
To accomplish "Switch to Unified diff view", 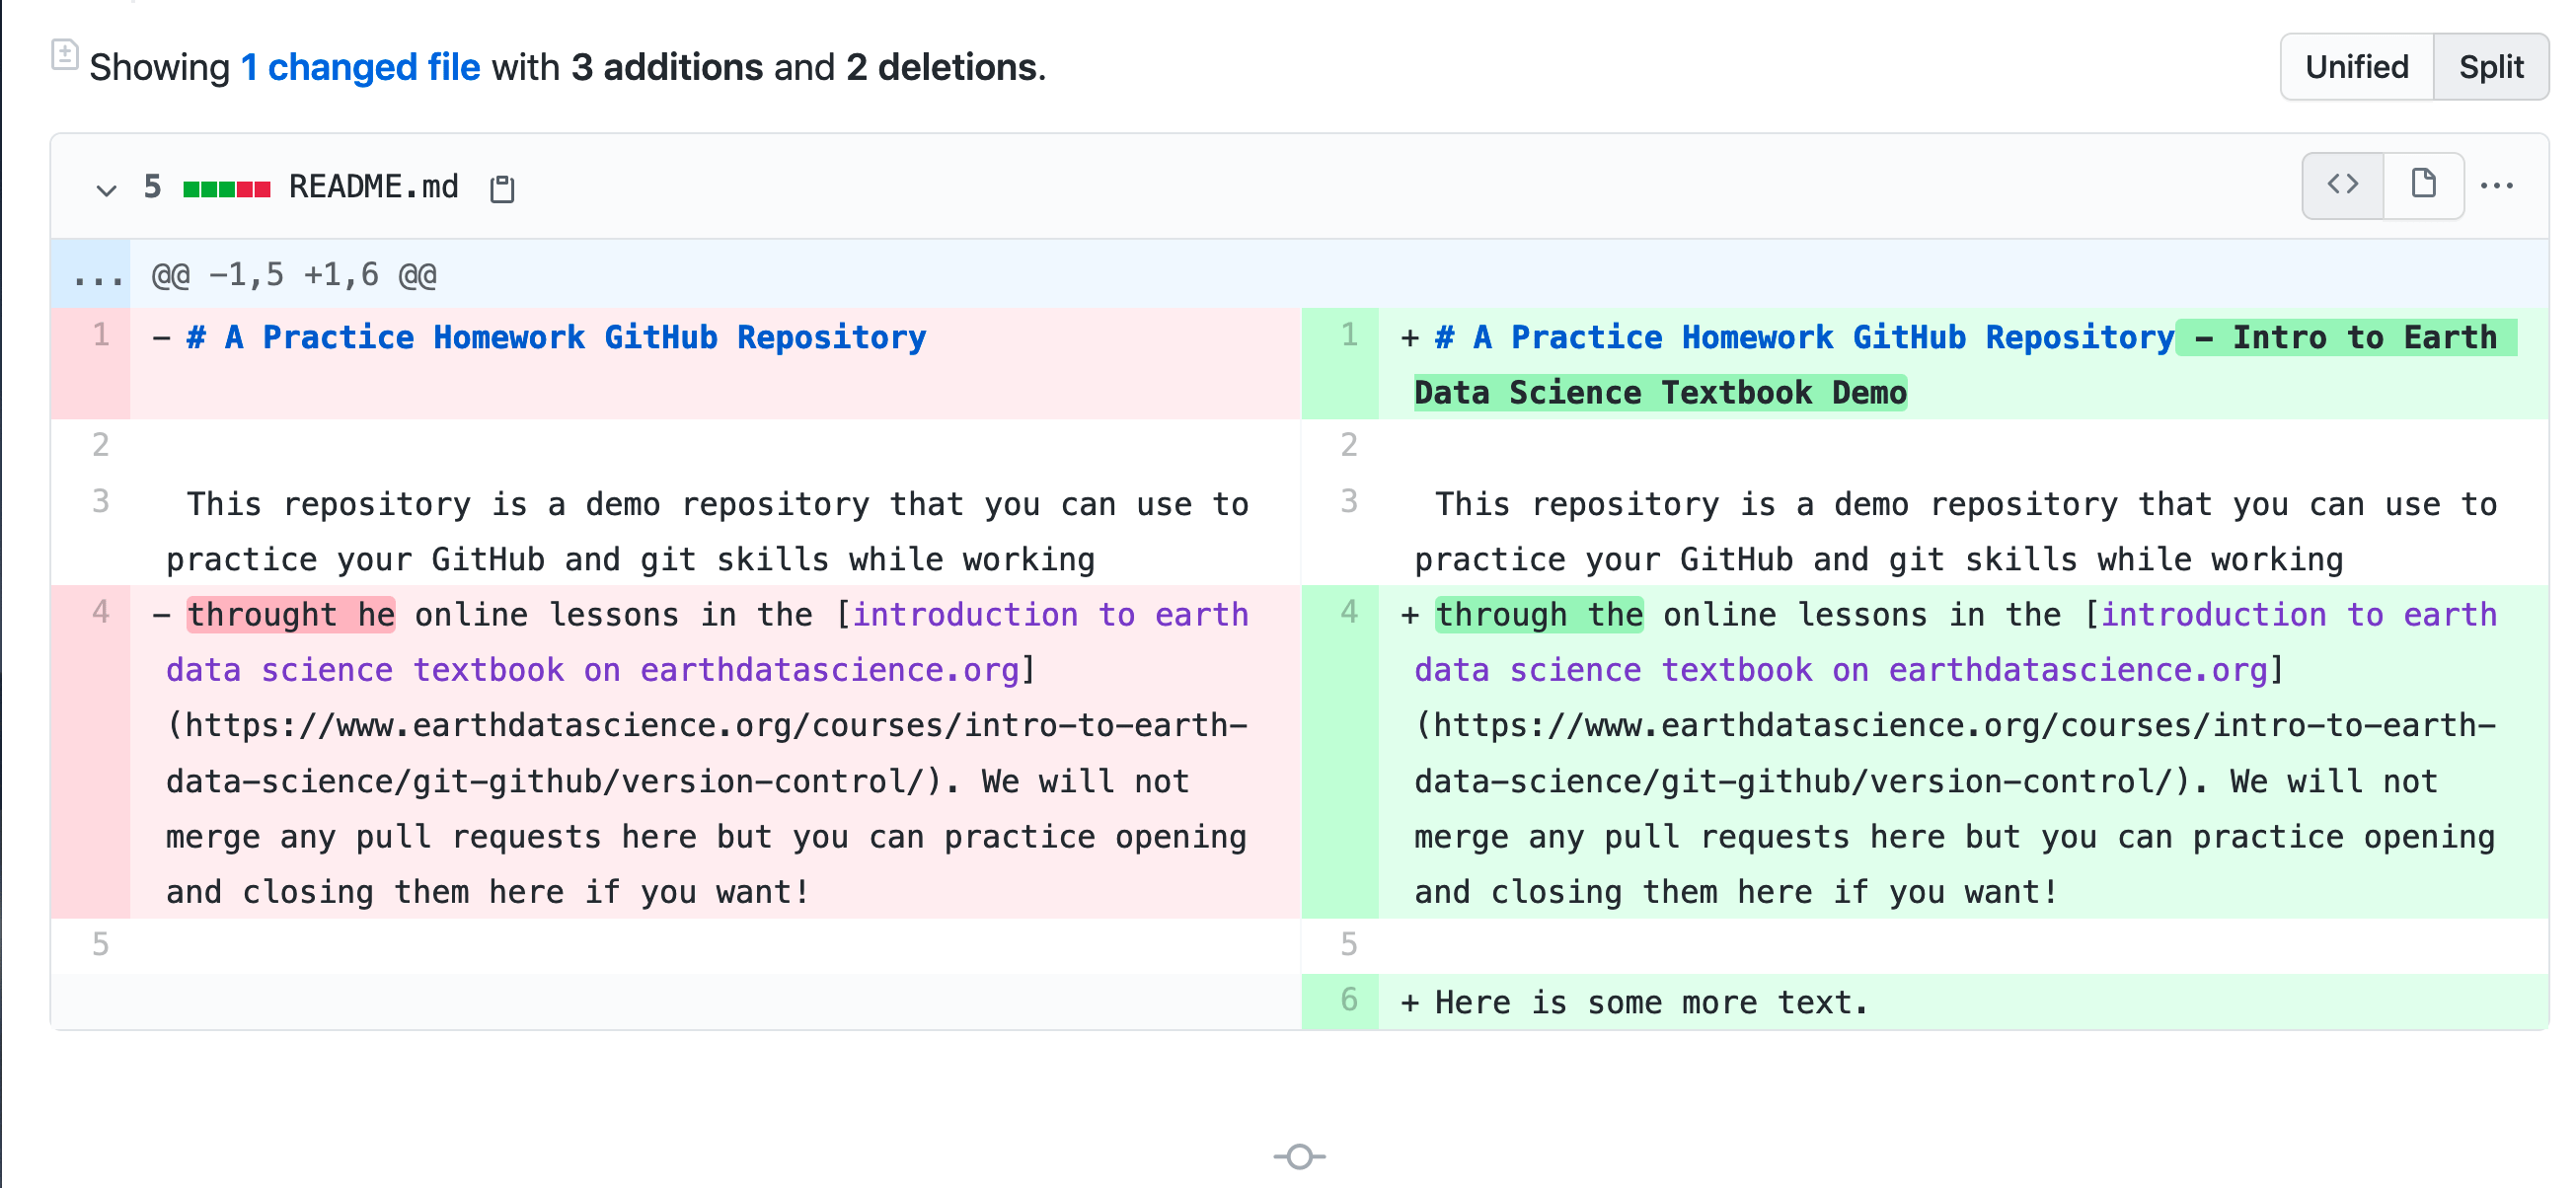I will [2356, 66].
